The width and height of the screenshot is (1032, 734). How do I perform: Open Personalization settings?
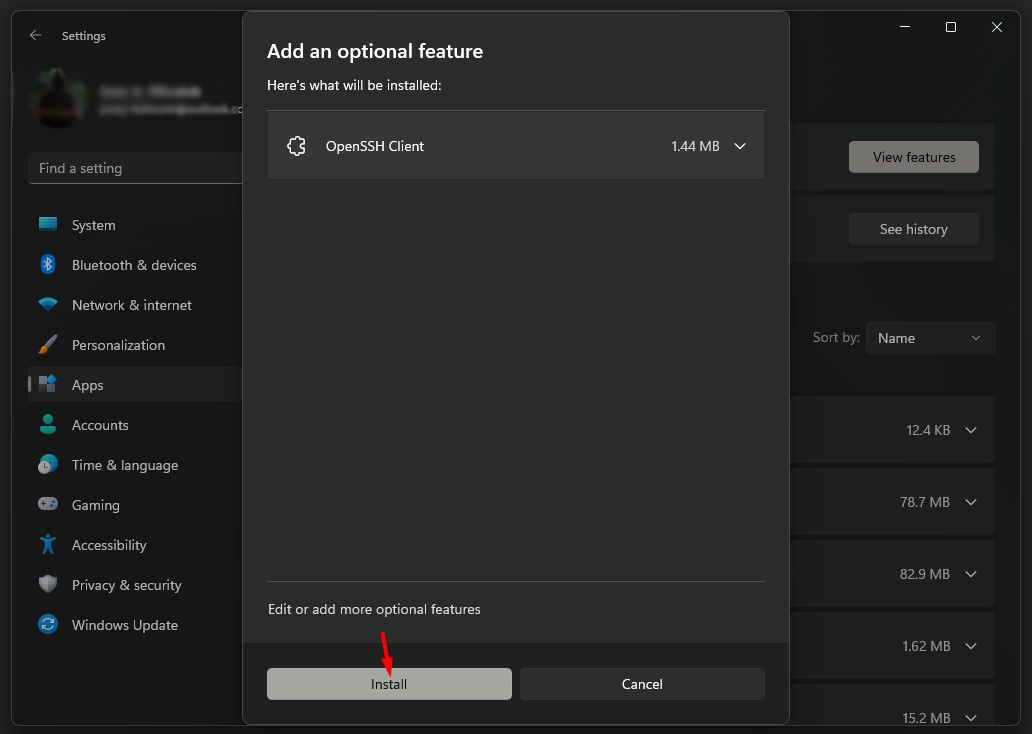pos(136,345)
